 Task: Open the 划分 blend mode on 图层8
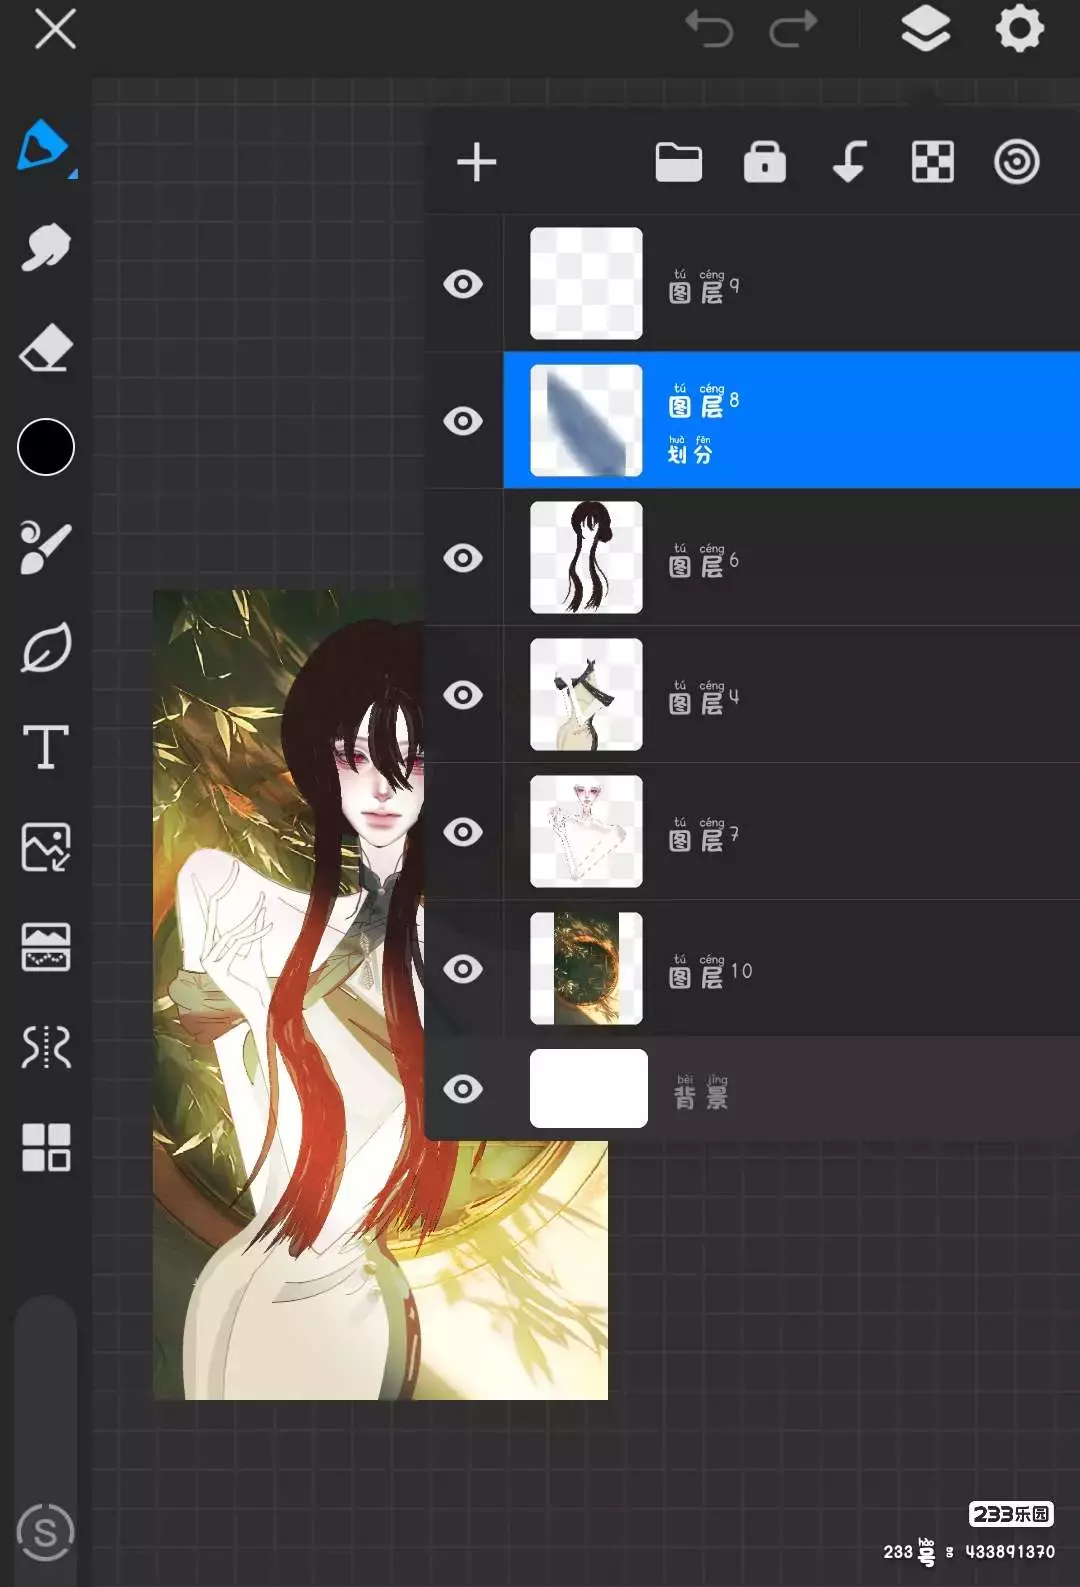click(x=690, y=450)
